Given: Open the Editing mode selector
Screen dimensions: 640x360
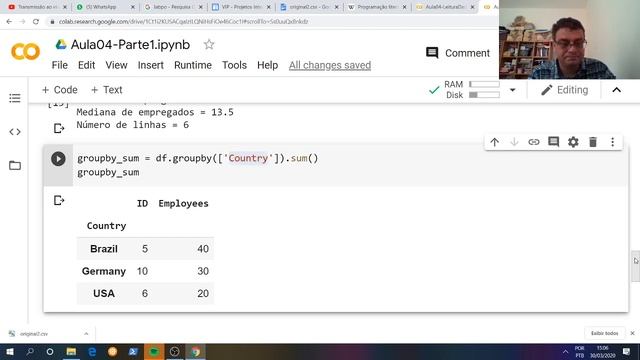Looking at the screenshot, I should (564, 90).
